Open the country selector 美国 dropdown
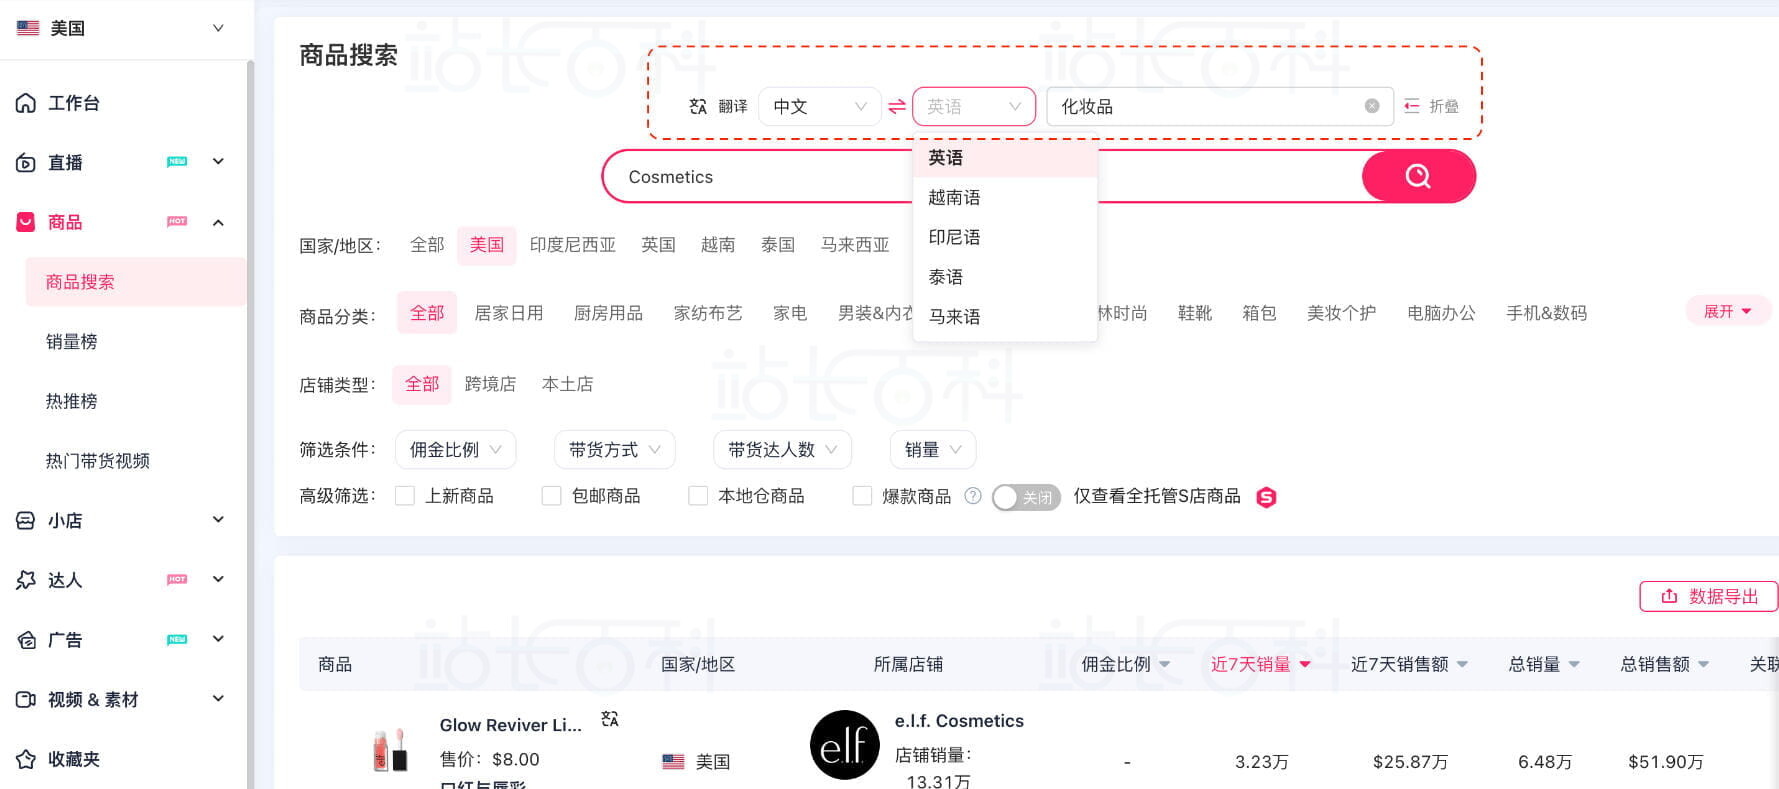Screen dimensions: 1779x789 (120, 28)
